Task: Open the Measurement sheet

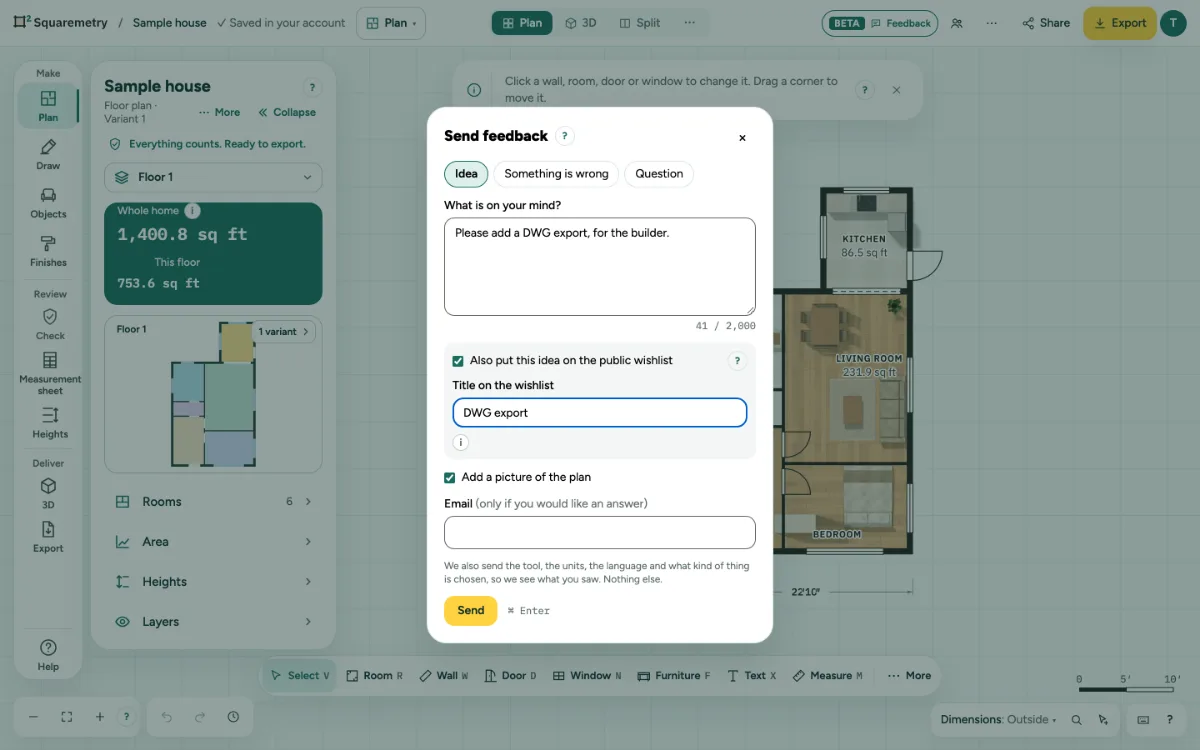Action: 49,372
